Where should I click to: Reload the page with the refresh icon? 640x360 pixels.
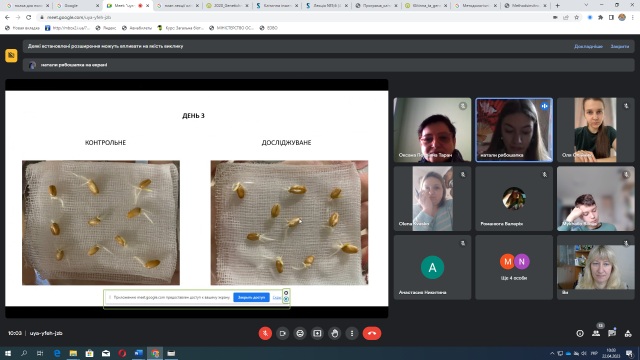29,18
